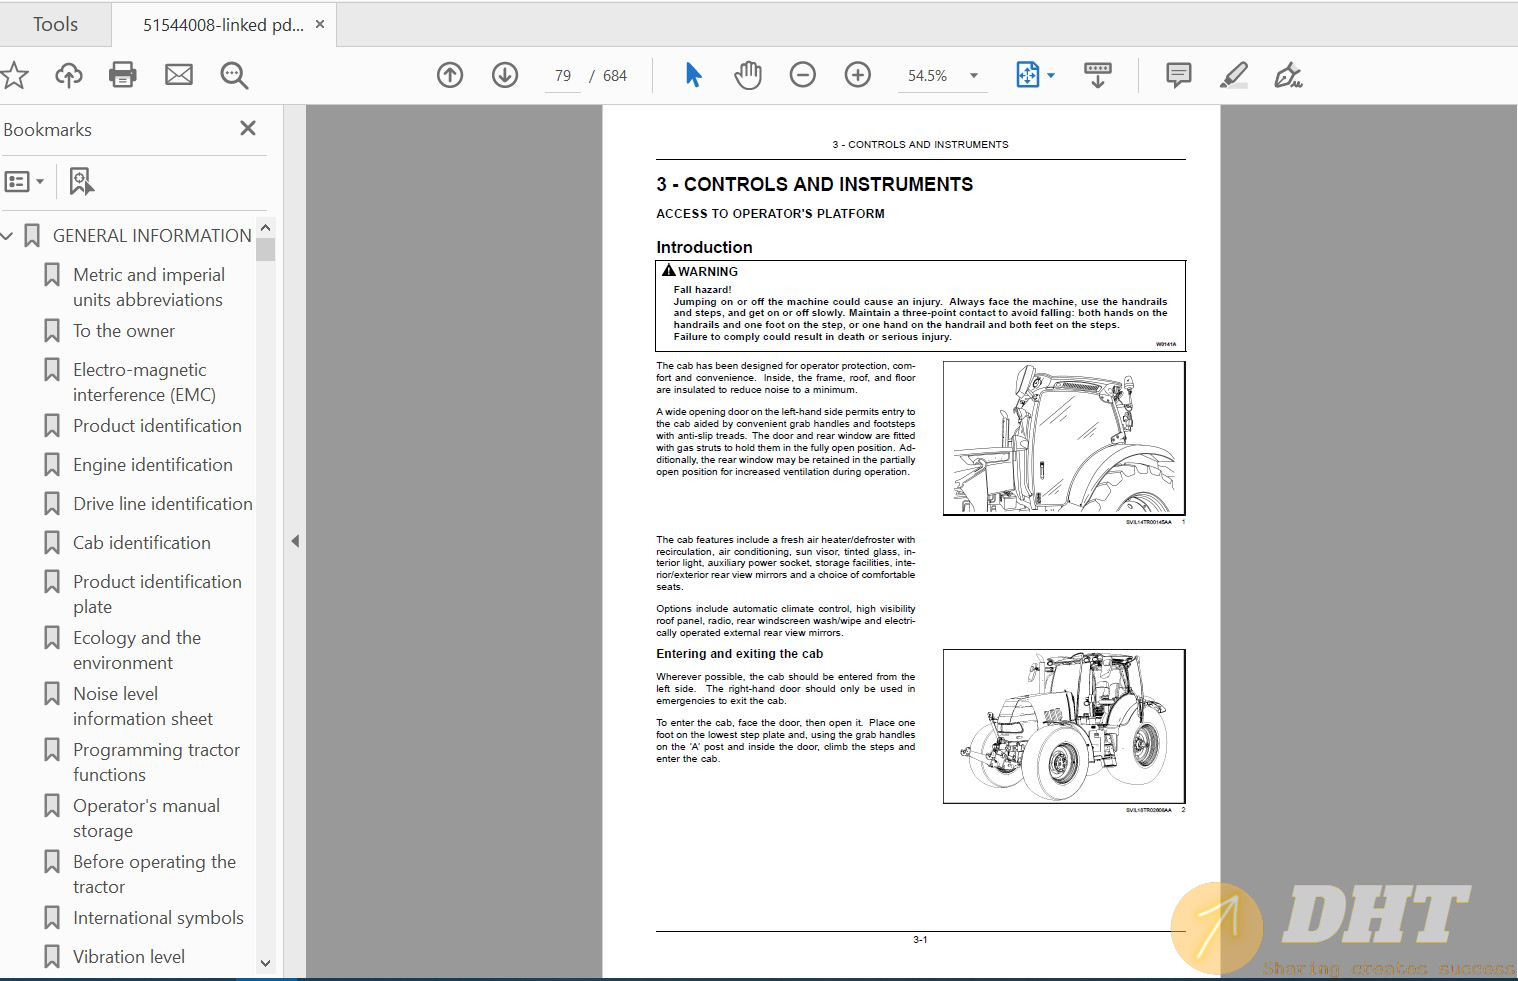Image resolution: width=1518 pixels, height=981 pixels.
Task: Go to next page using down arrow
Action: click(x=505, y=75)
